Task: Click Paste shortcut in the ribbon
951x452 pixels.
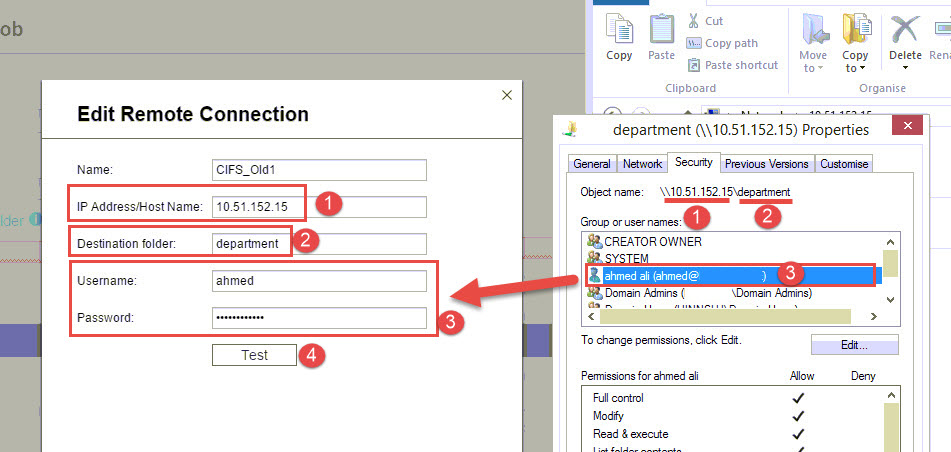Action: pyautogui.click(x=733, y=65)
